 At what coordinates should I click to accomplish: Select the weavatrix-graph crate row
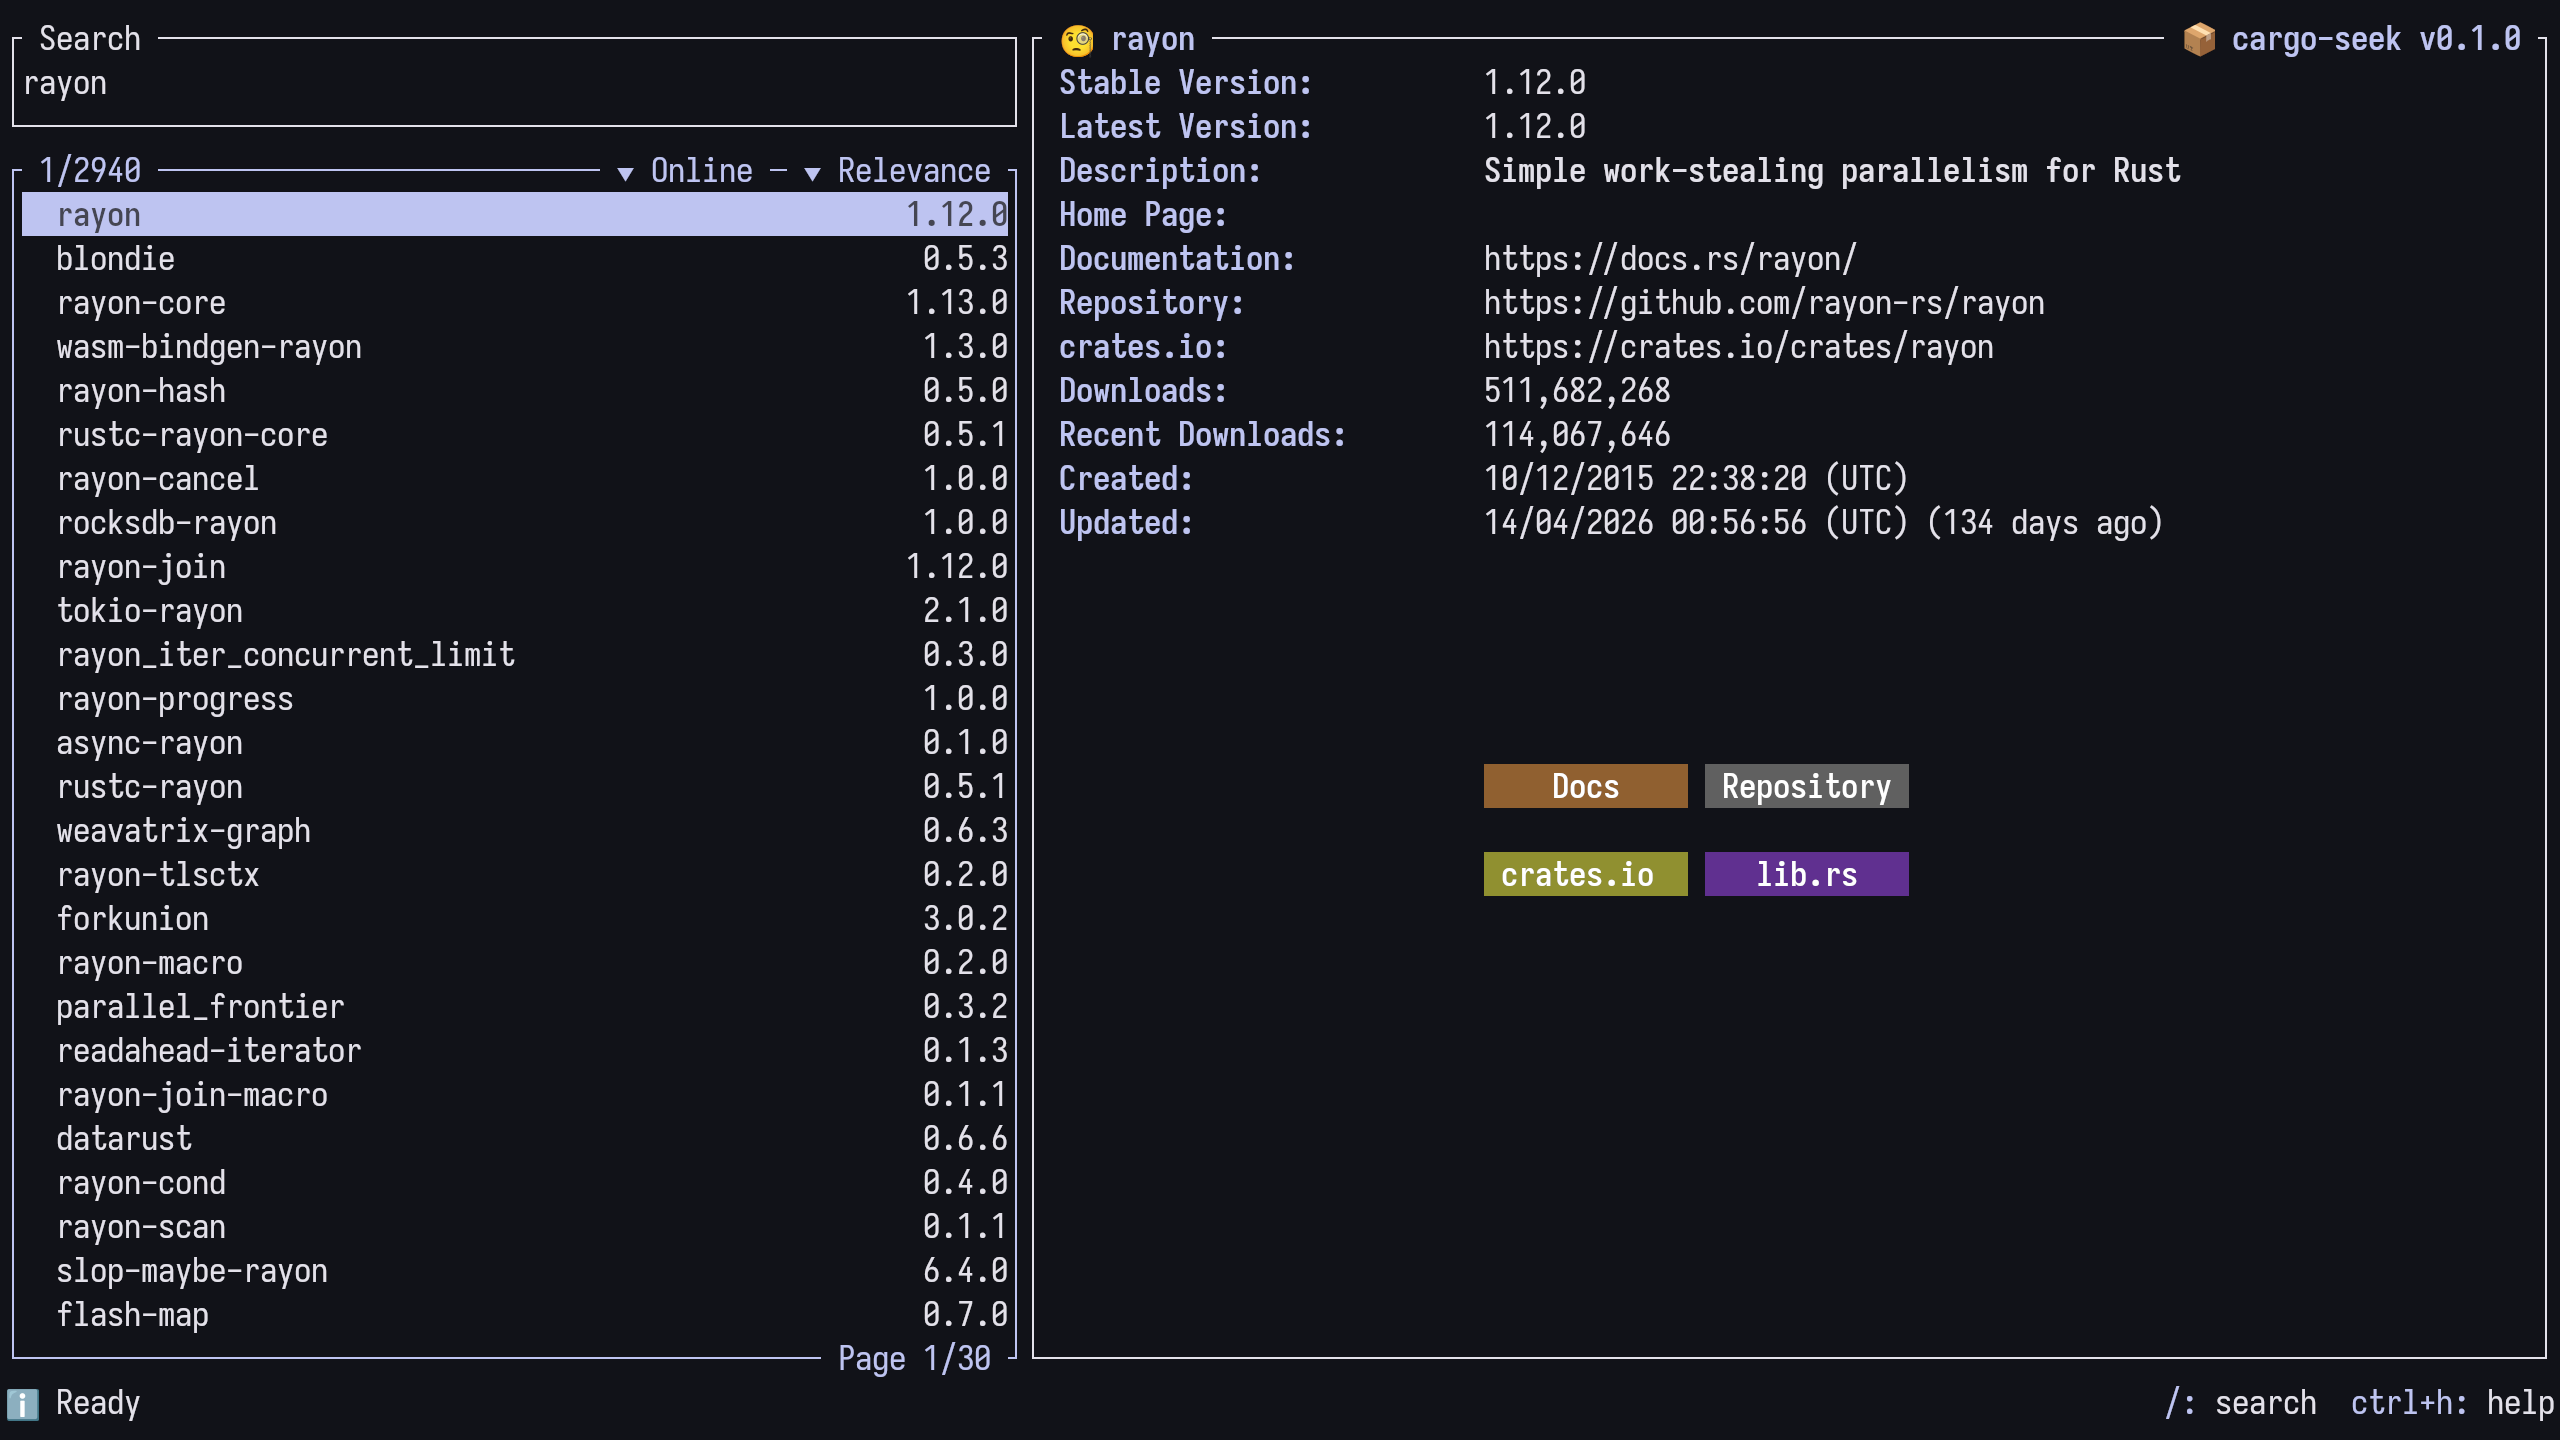point(515,830)
